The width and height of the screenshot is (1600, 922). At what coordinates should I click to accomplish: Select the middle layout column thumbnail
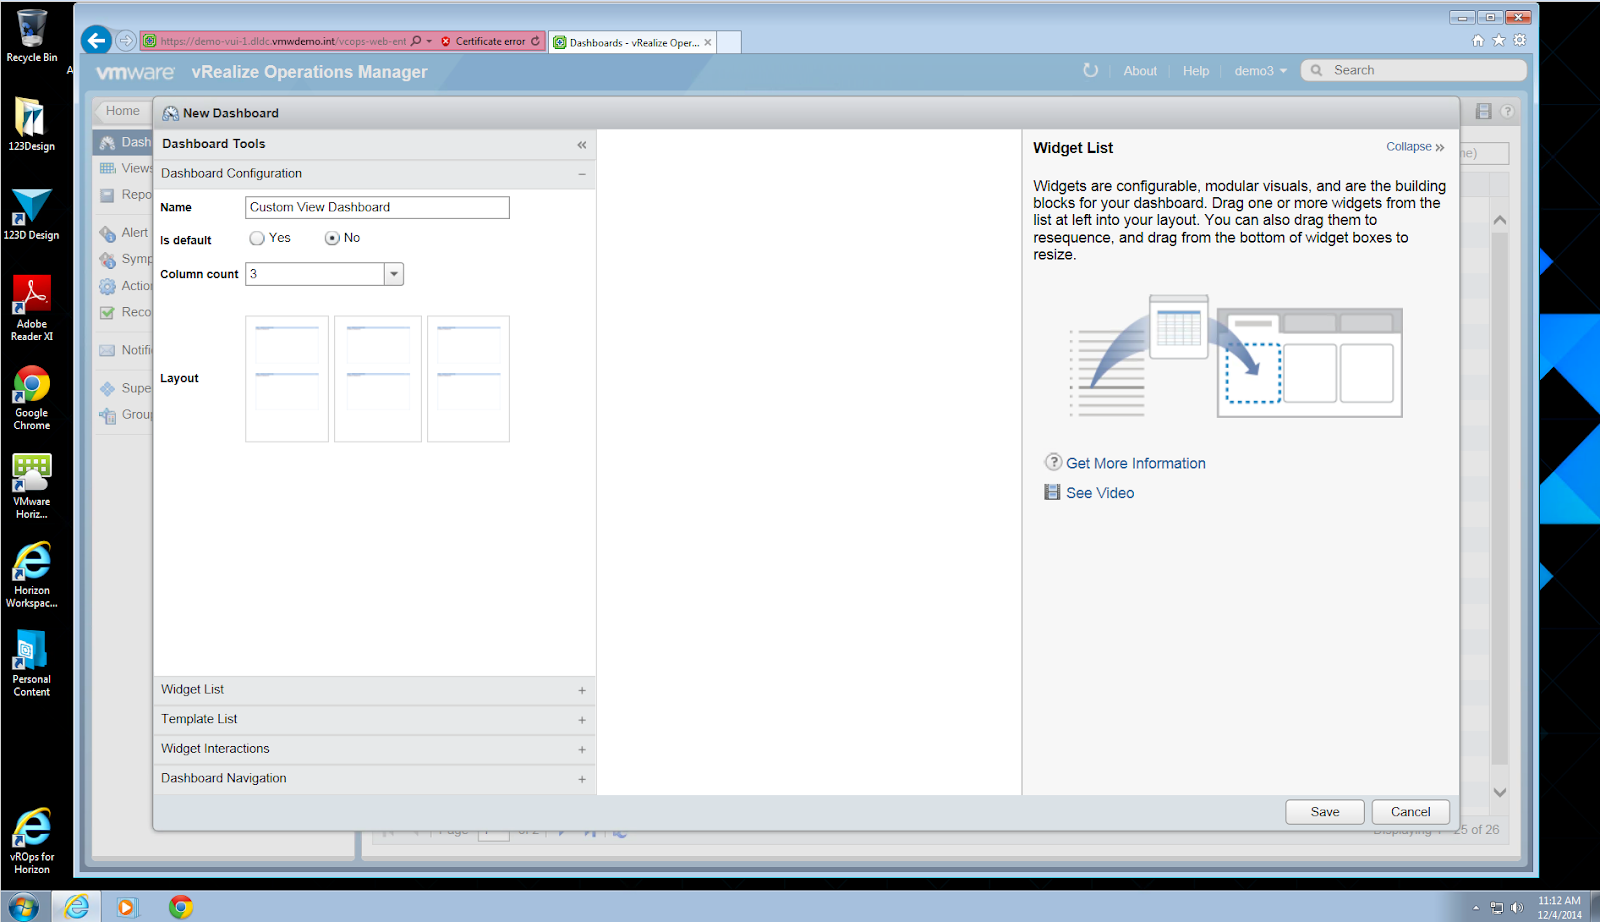[x=378, y=379]
